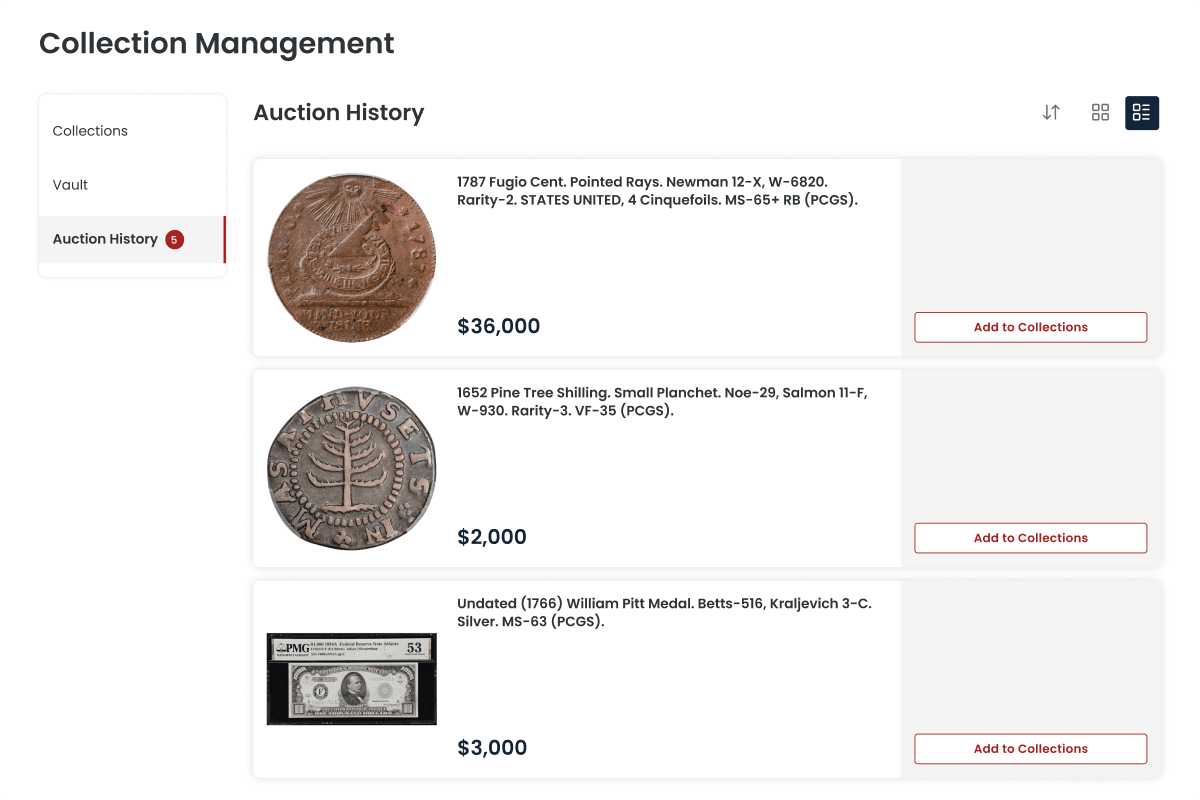Click the William Pitt Medal listing title
This screenshot has width=1200, height=800.
click(x=665, y=613)
